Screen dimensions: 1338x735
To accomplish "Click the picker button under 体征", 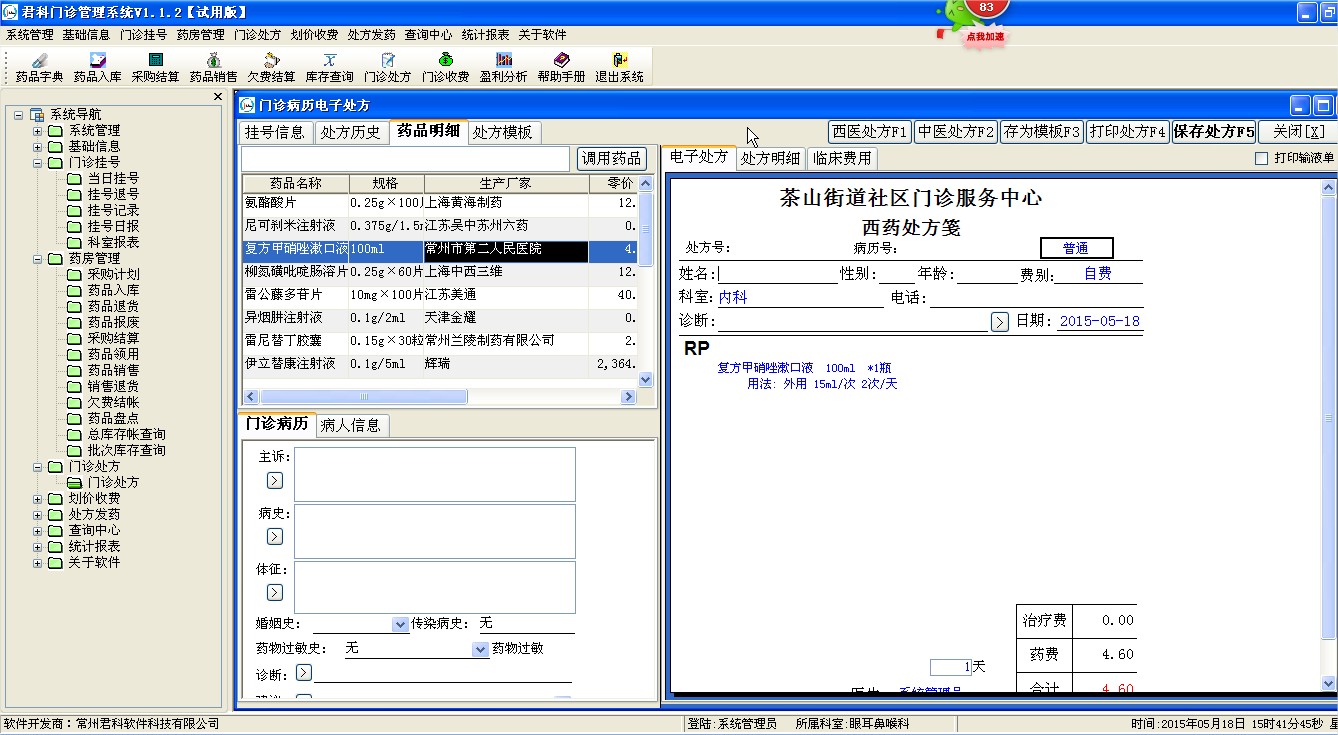I will pos(275,593).
